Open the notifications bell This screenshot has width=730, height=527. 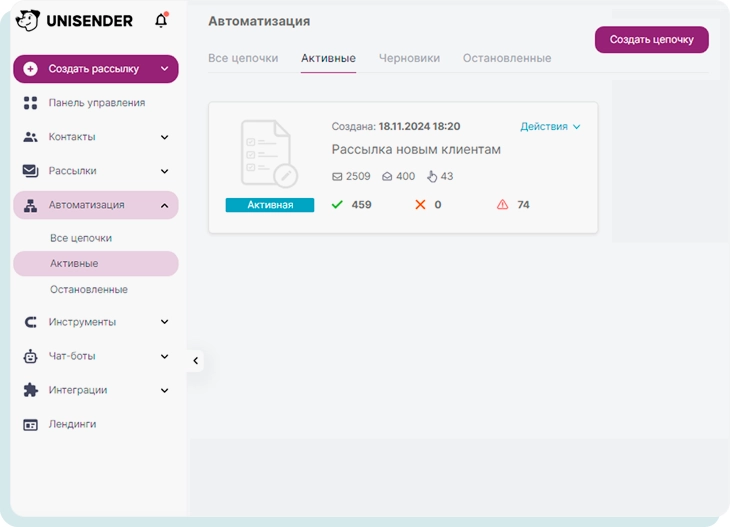161,20
